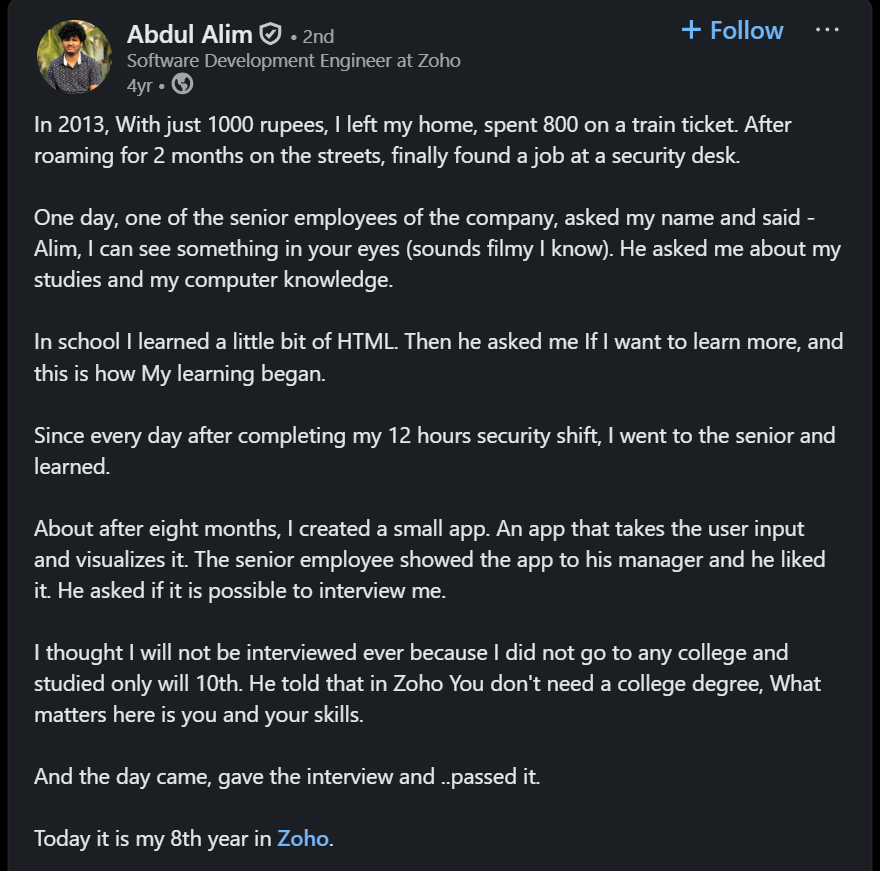This screenshot has height=871, width=880.
Task: Open Abdul Alim's profile photo
Action: tap(75, 56)
